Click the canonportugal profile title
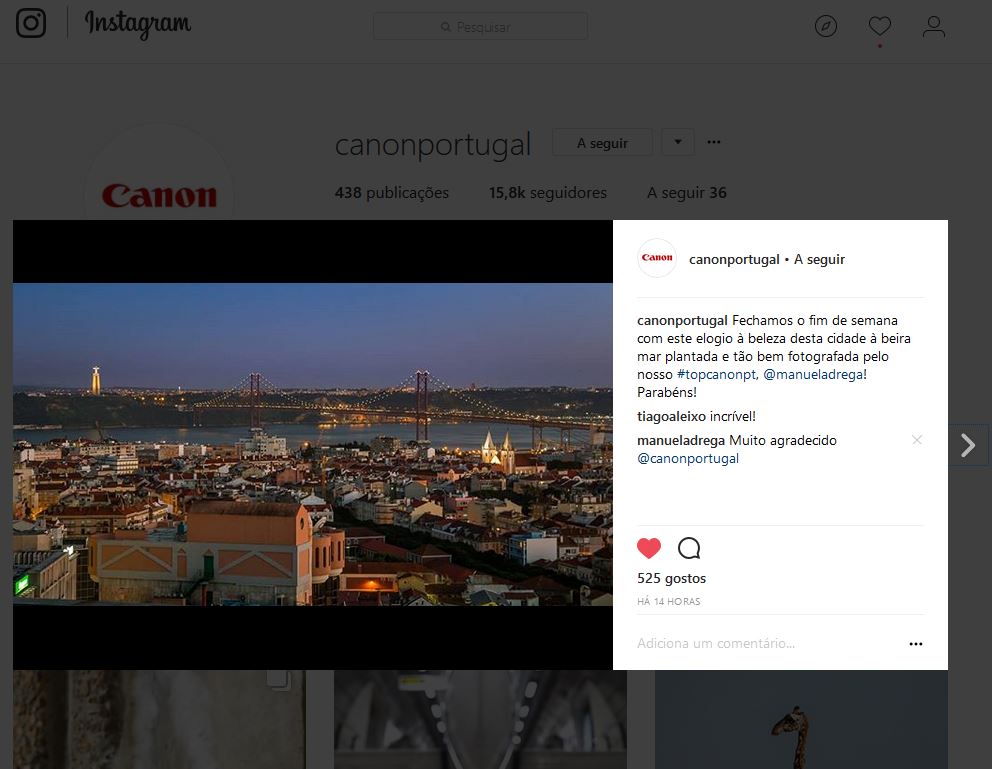 tap(433, 145)
